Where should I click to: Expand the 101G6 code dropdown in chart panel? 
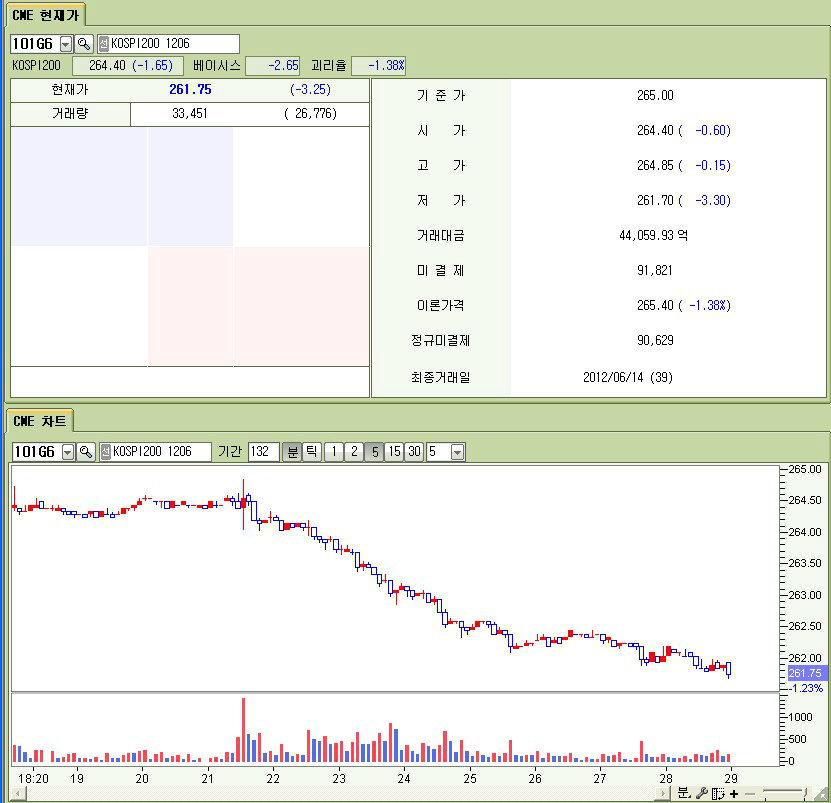(x=68, y=452)
